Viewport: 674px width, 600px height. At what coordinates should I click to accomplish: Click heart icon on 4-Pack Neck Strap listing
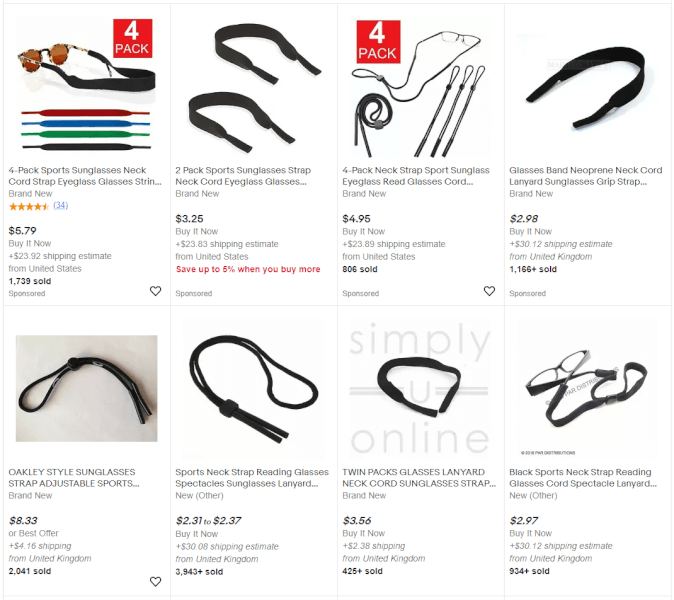pos(489,291)
